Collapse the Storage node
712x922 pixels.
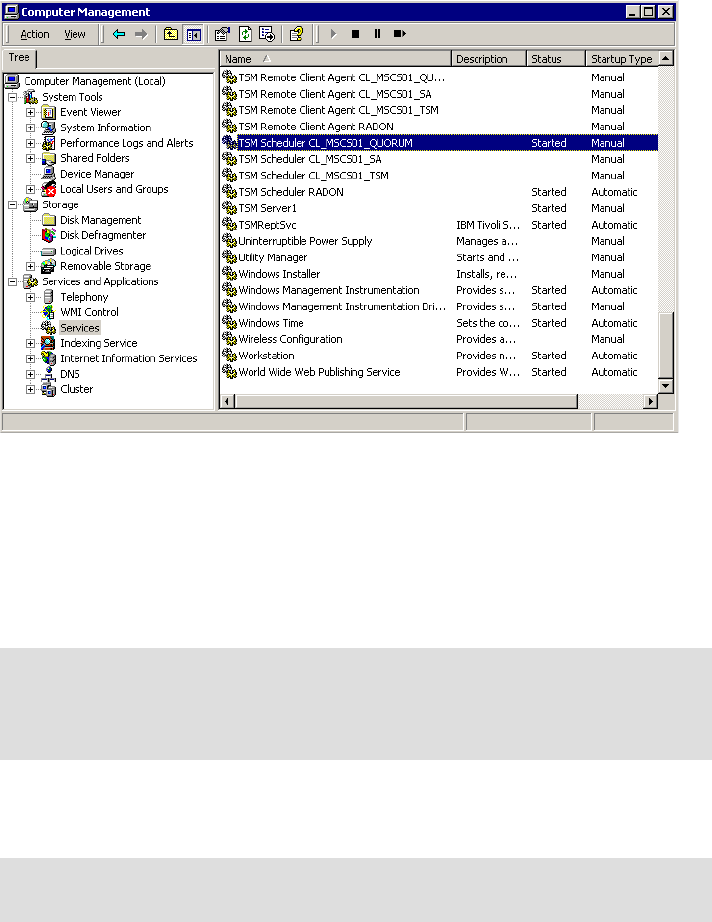coord(12,205)
